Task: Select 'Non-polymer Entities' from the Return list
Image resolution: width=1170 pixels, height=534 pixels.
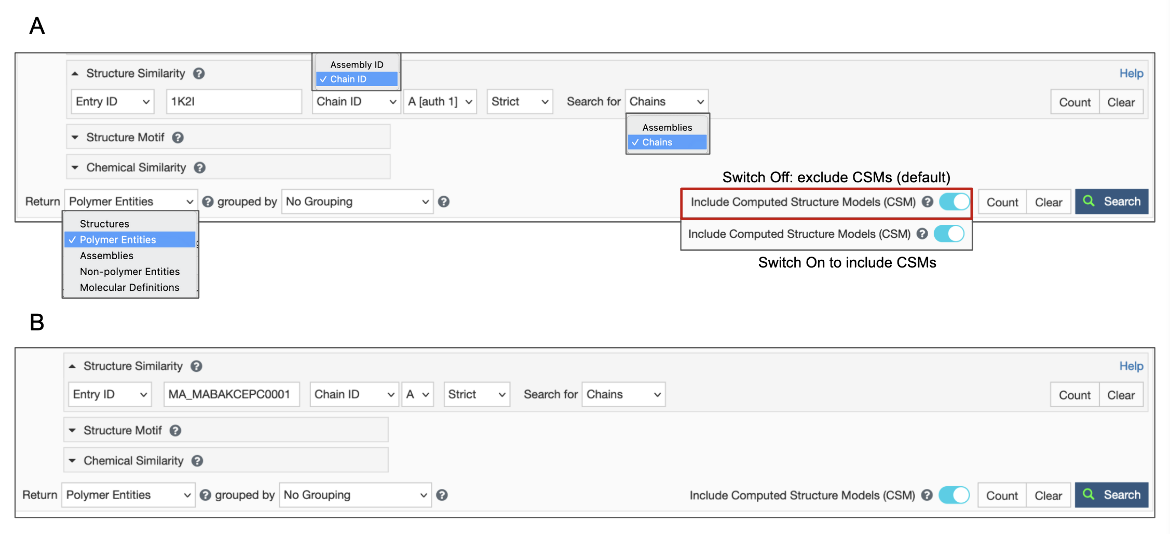Action: 129,272
